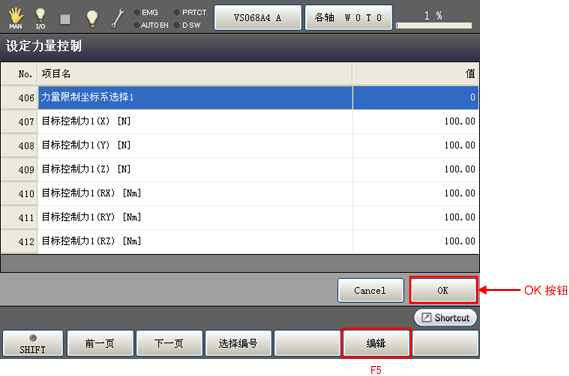Screen dimensions: 569x376
Task: Click the 选择编号 button
Action: click(238, 343)
